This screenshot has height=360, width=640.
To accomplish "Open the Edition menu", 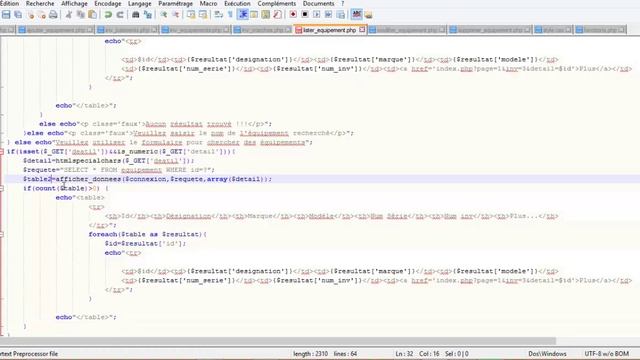I will pyautogui.click(x=9, y=3).
